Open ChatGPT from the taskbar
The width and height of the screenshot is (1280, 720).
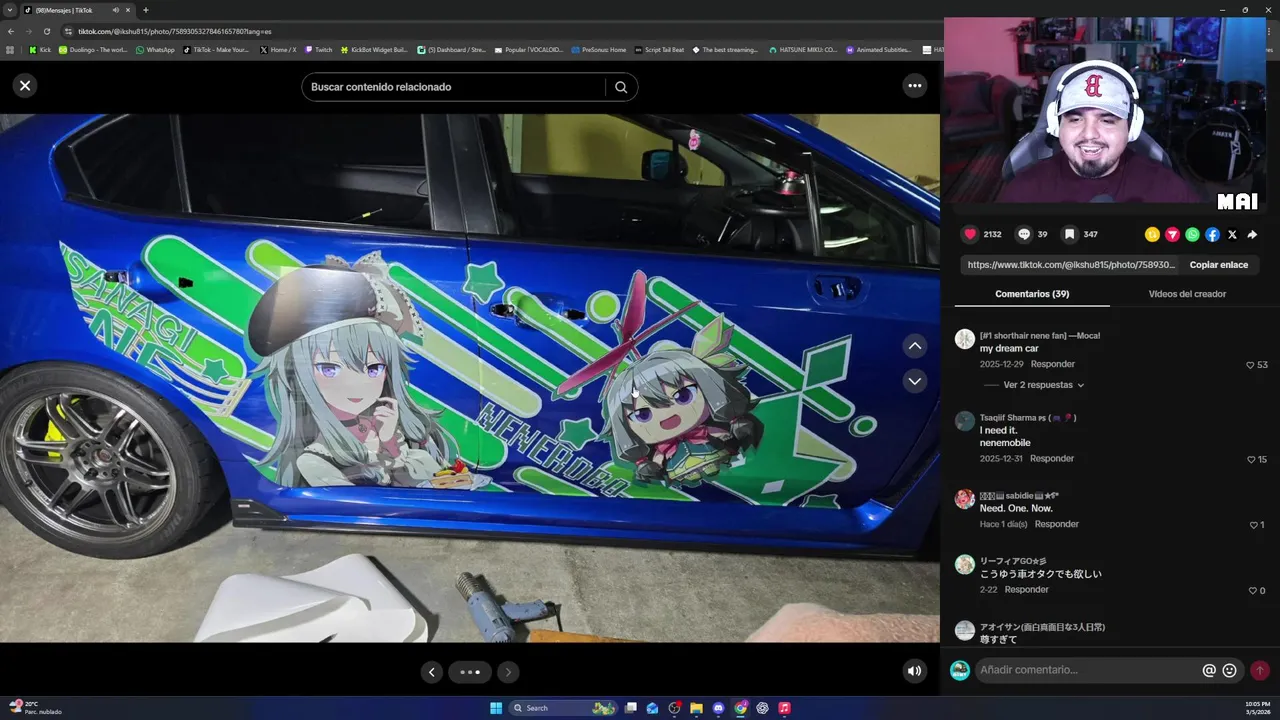[762, 708]
